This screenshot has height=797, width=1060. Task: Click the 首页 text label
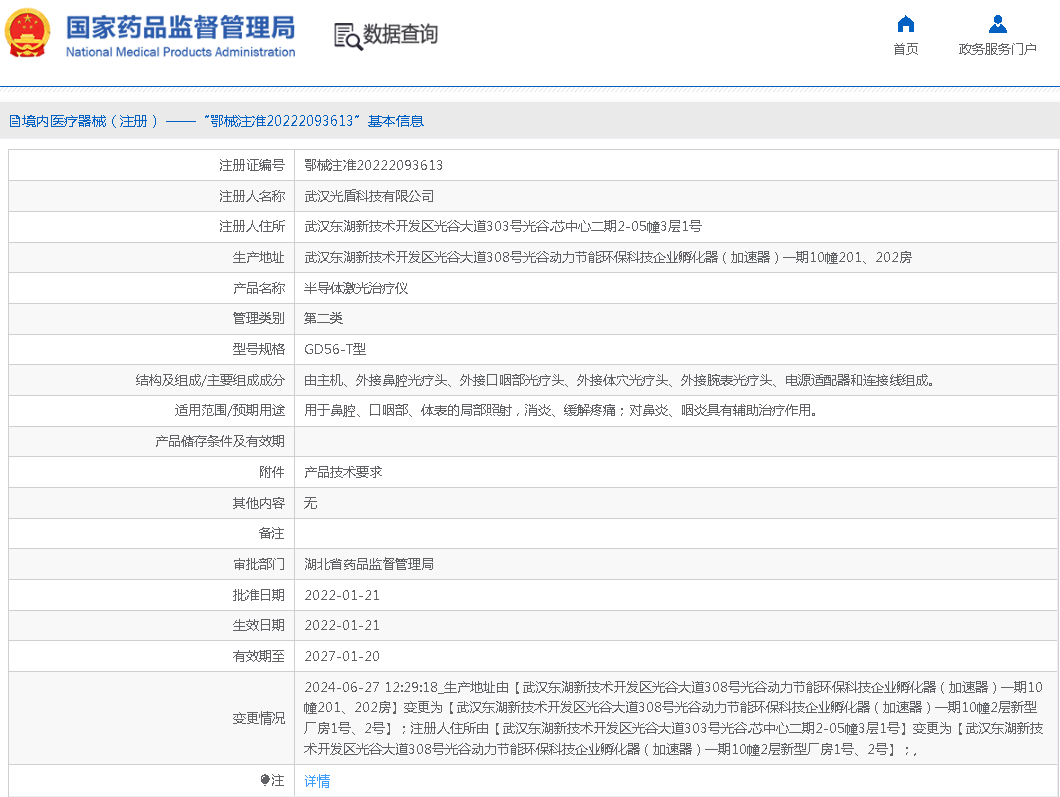905,49
